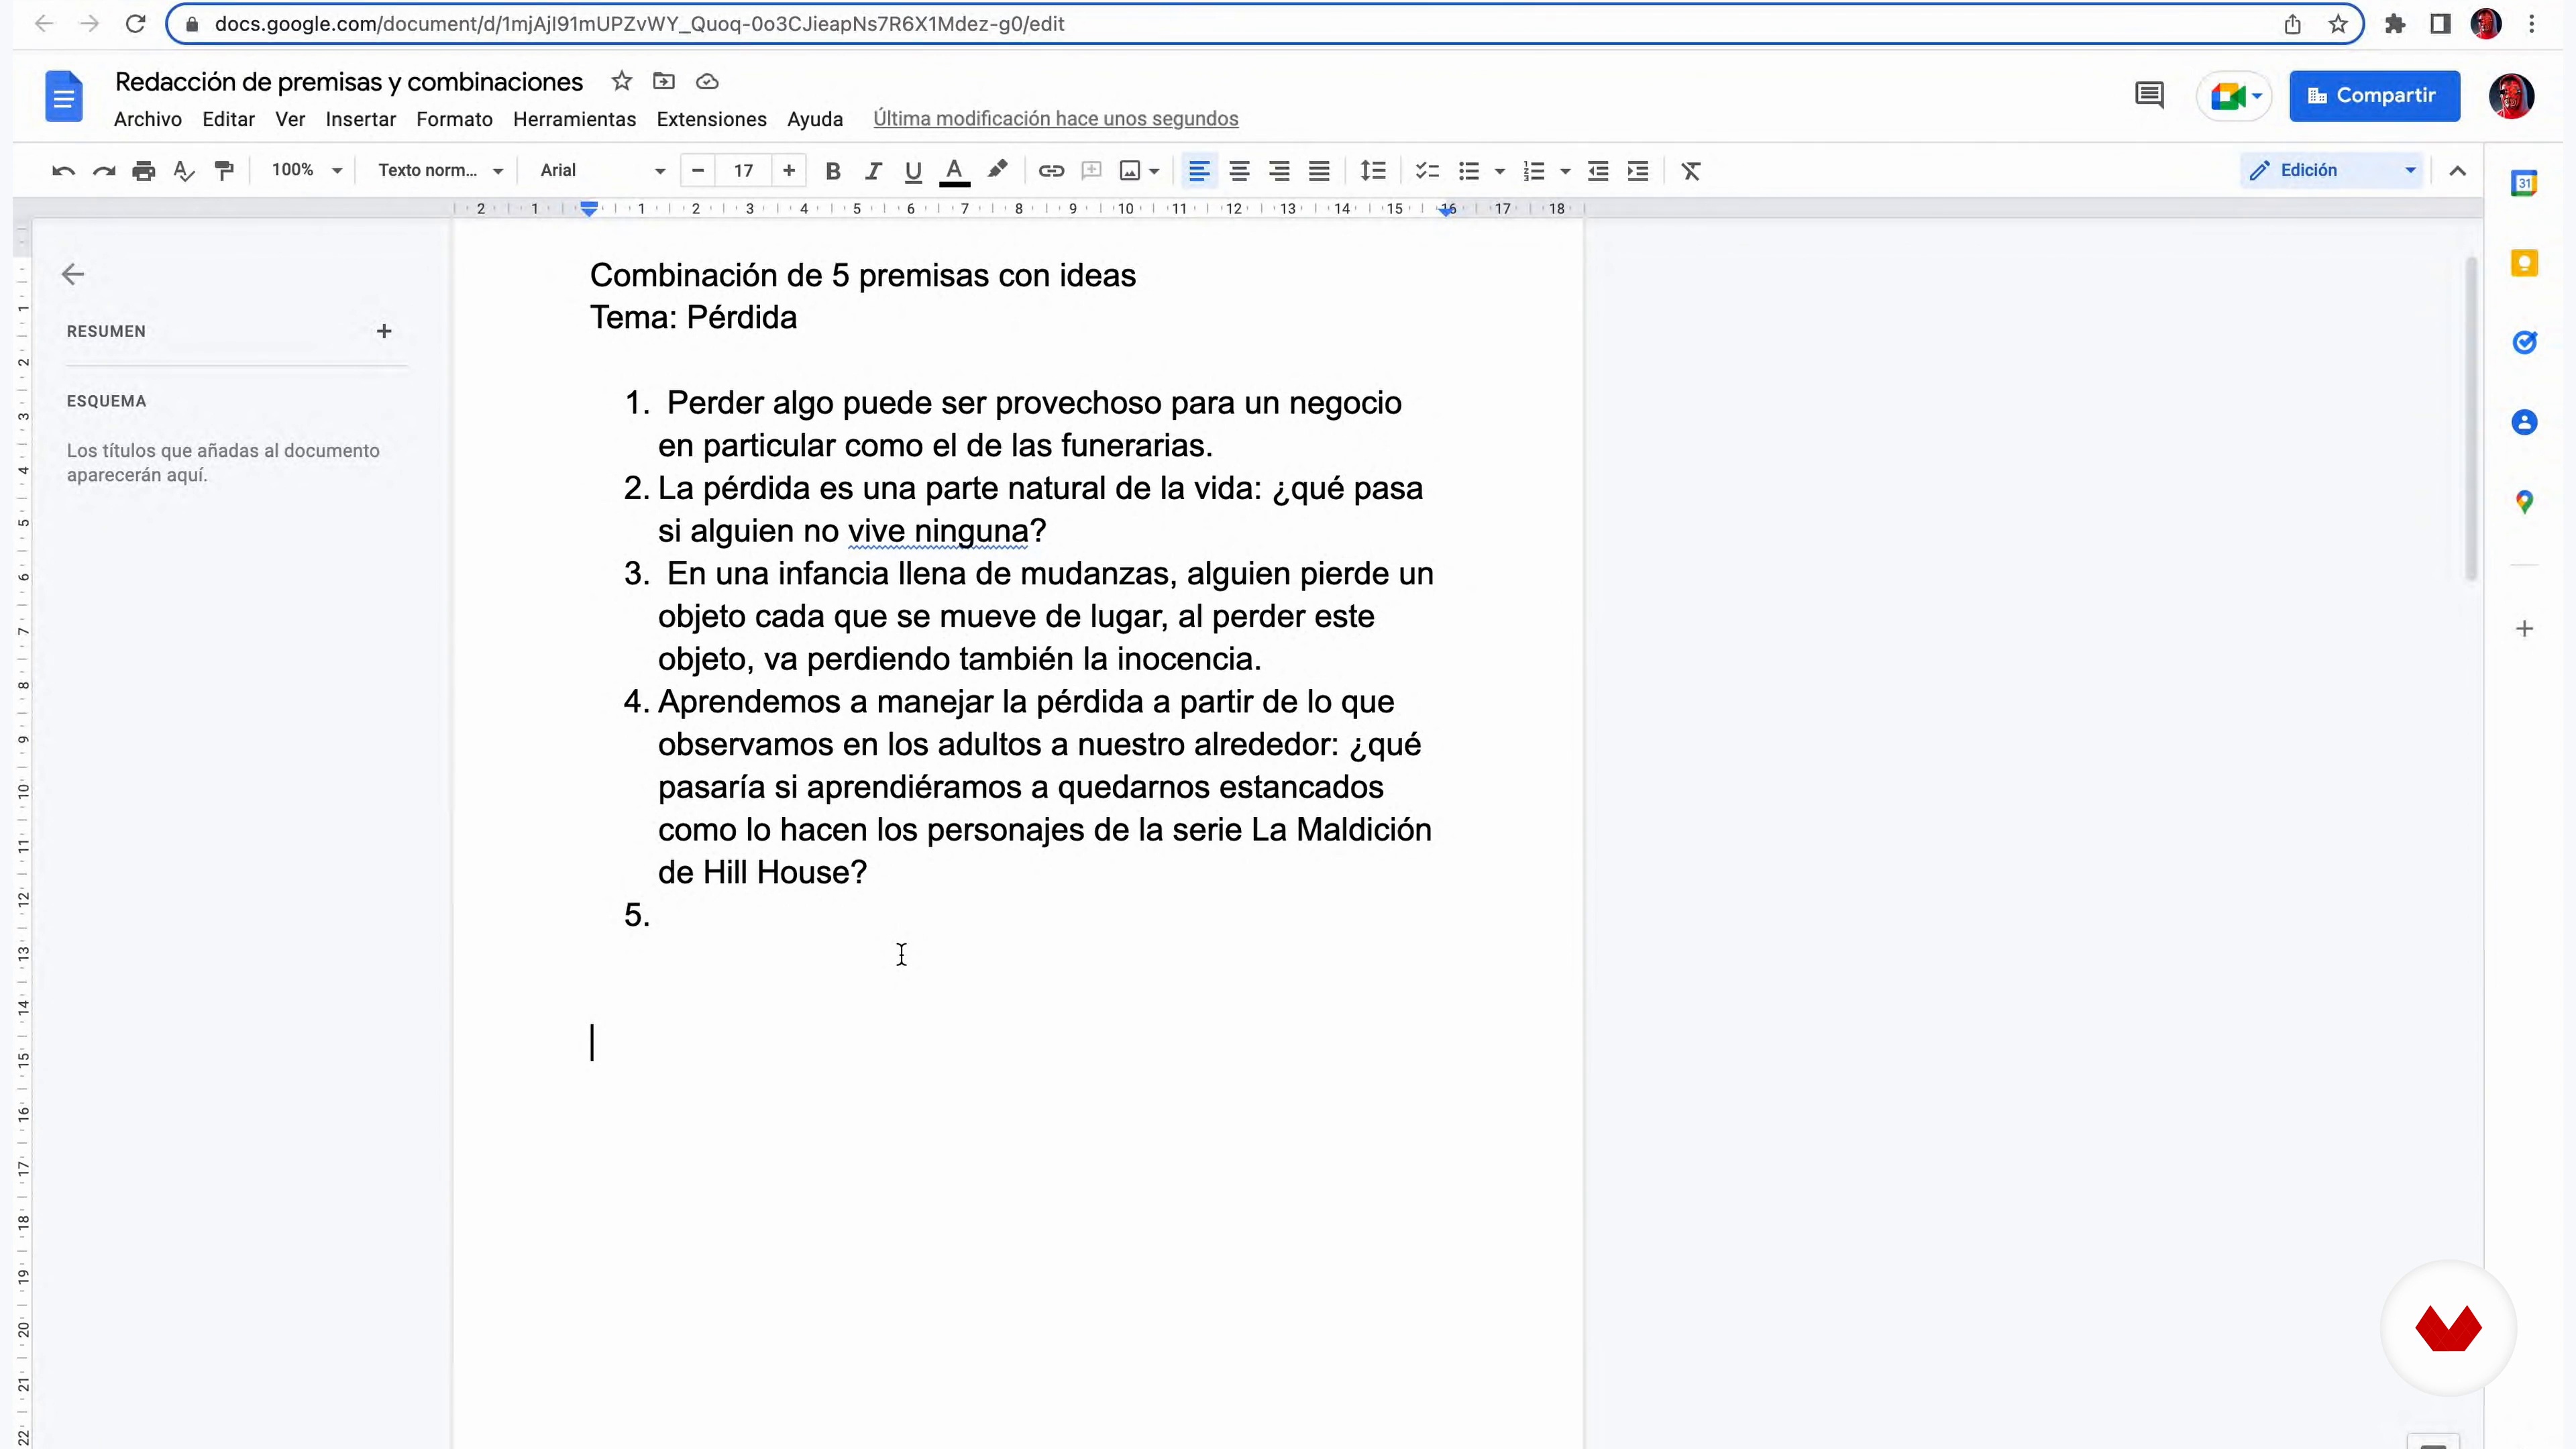The image size is (2576, 1449).
Task: Click the Undo arrow icon
Action: [x=63, y=171]
